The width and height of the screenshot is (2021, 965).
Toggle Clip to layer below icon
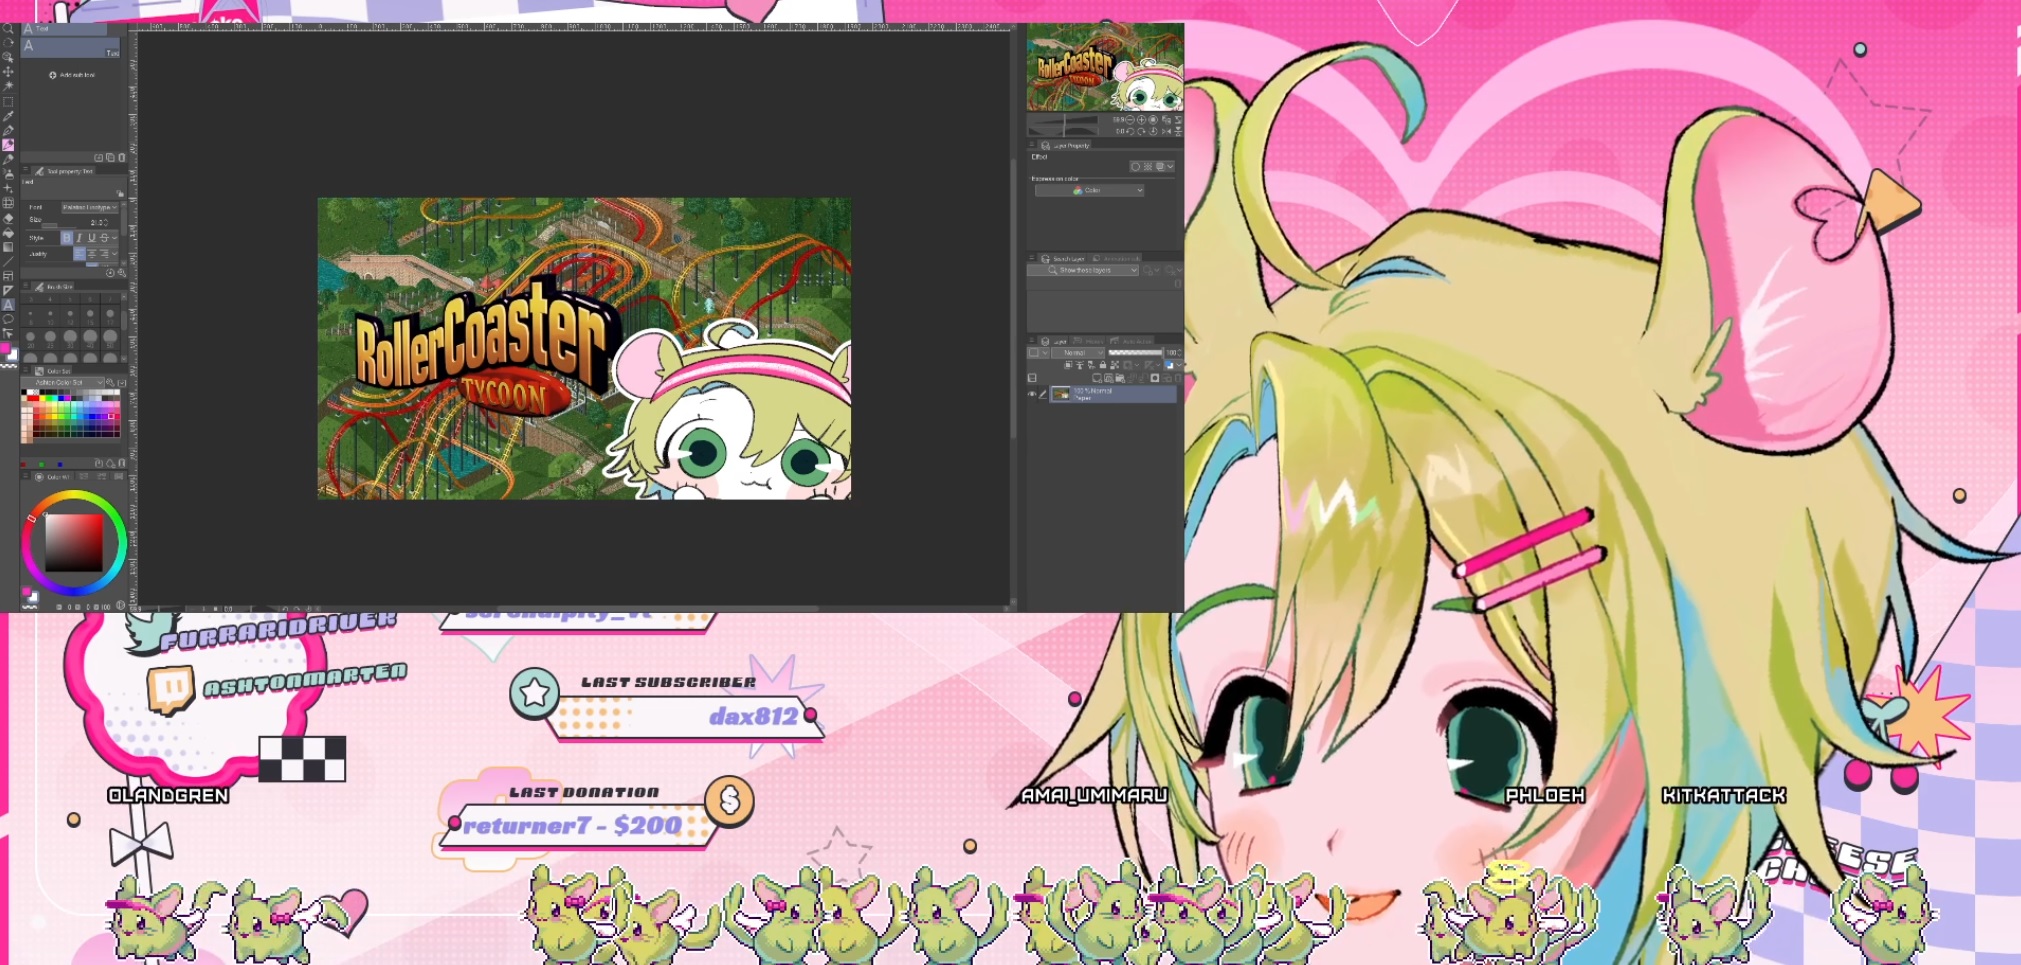(x=1068, y=365)
